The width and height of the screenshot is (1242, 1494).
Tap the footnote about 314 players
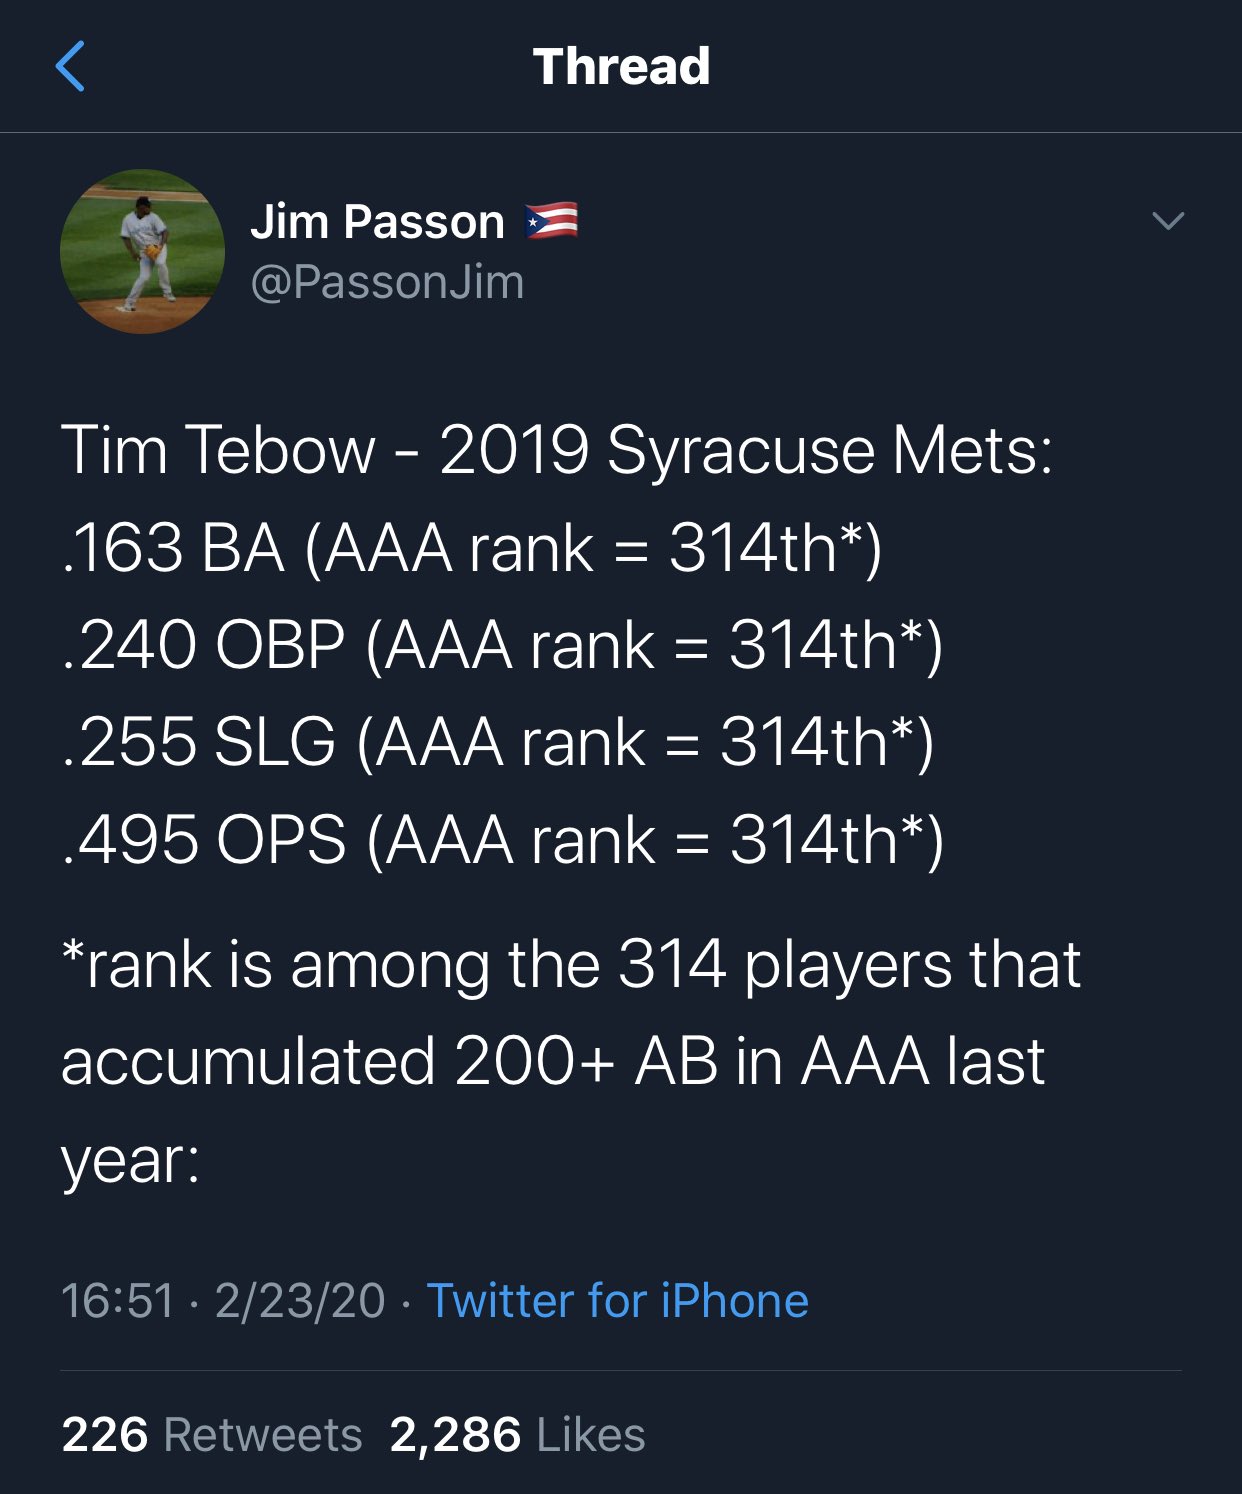(571, 966)
